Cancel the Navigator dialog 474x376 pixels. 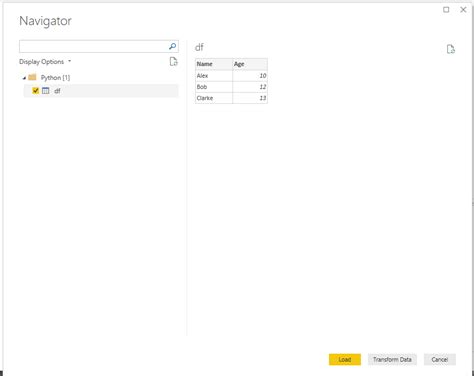point(440,359)
